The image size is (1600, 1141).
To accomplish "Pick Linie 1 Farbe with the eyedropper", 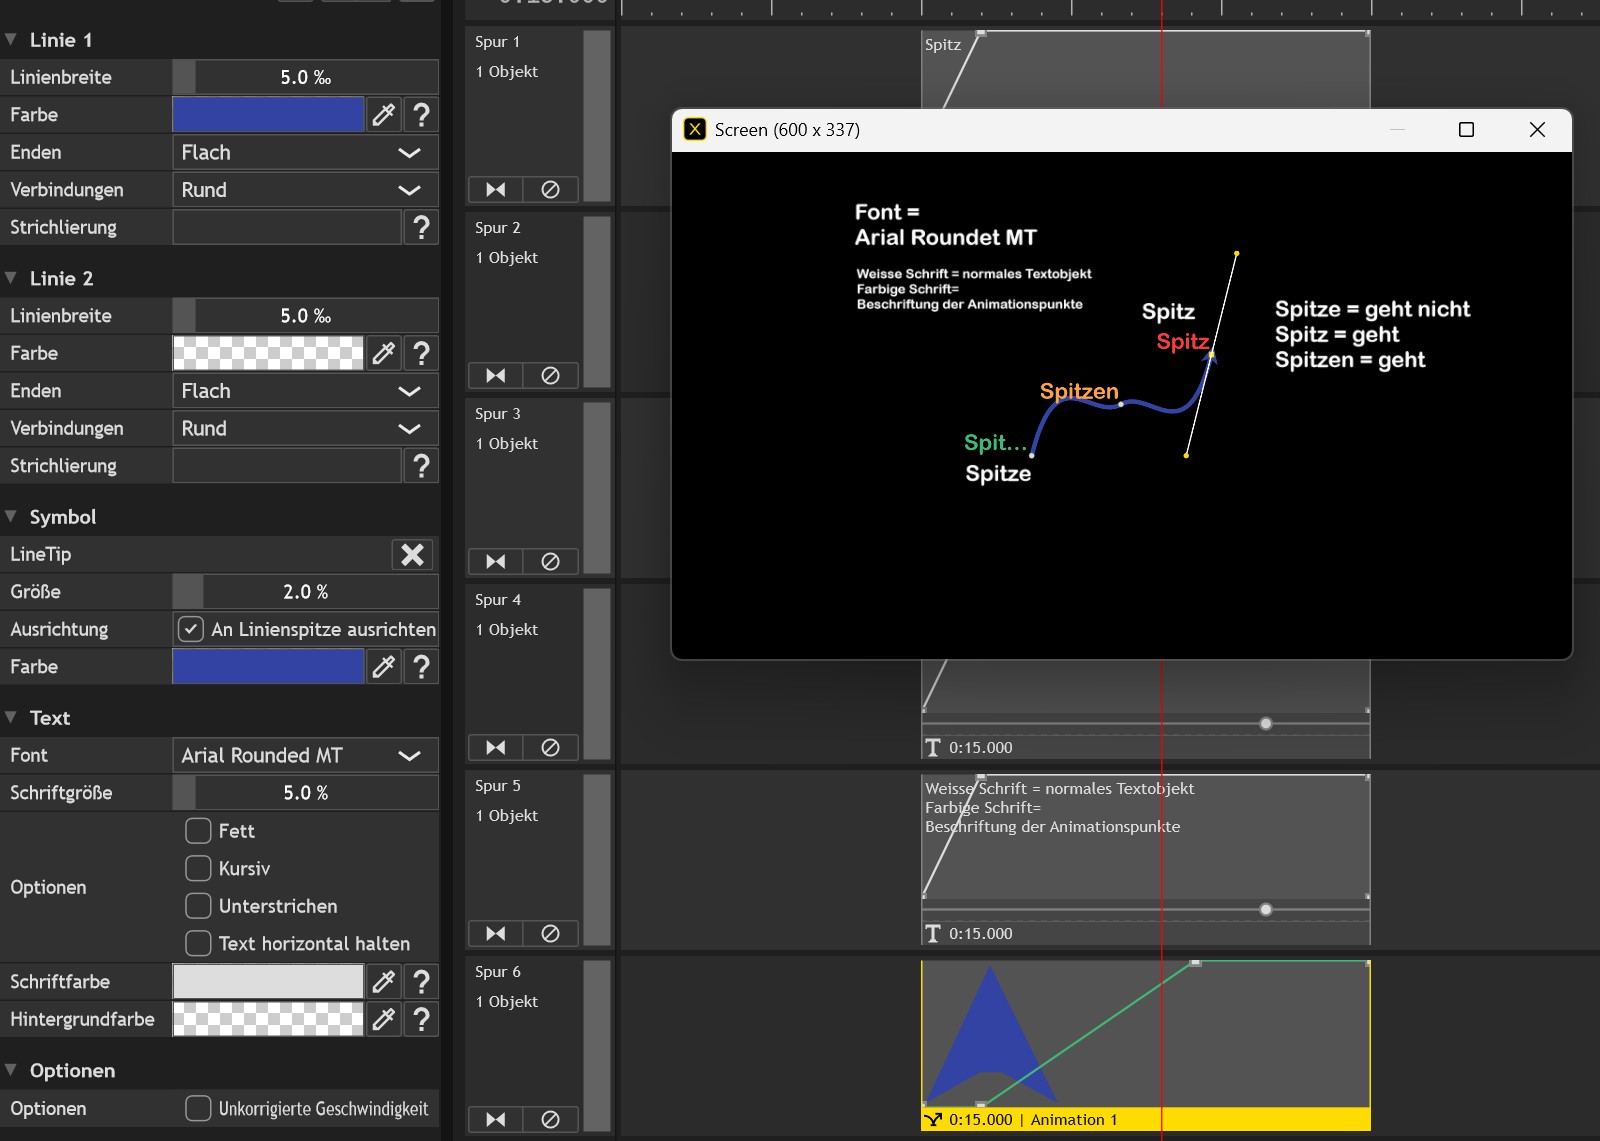I will [384, 115].
